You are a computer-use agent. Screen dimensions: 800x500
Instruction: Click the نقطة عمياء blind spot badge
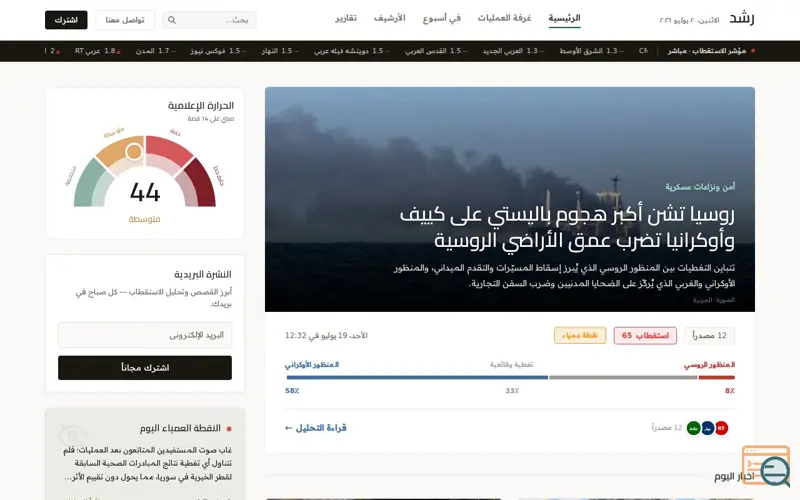coord(580,335)
